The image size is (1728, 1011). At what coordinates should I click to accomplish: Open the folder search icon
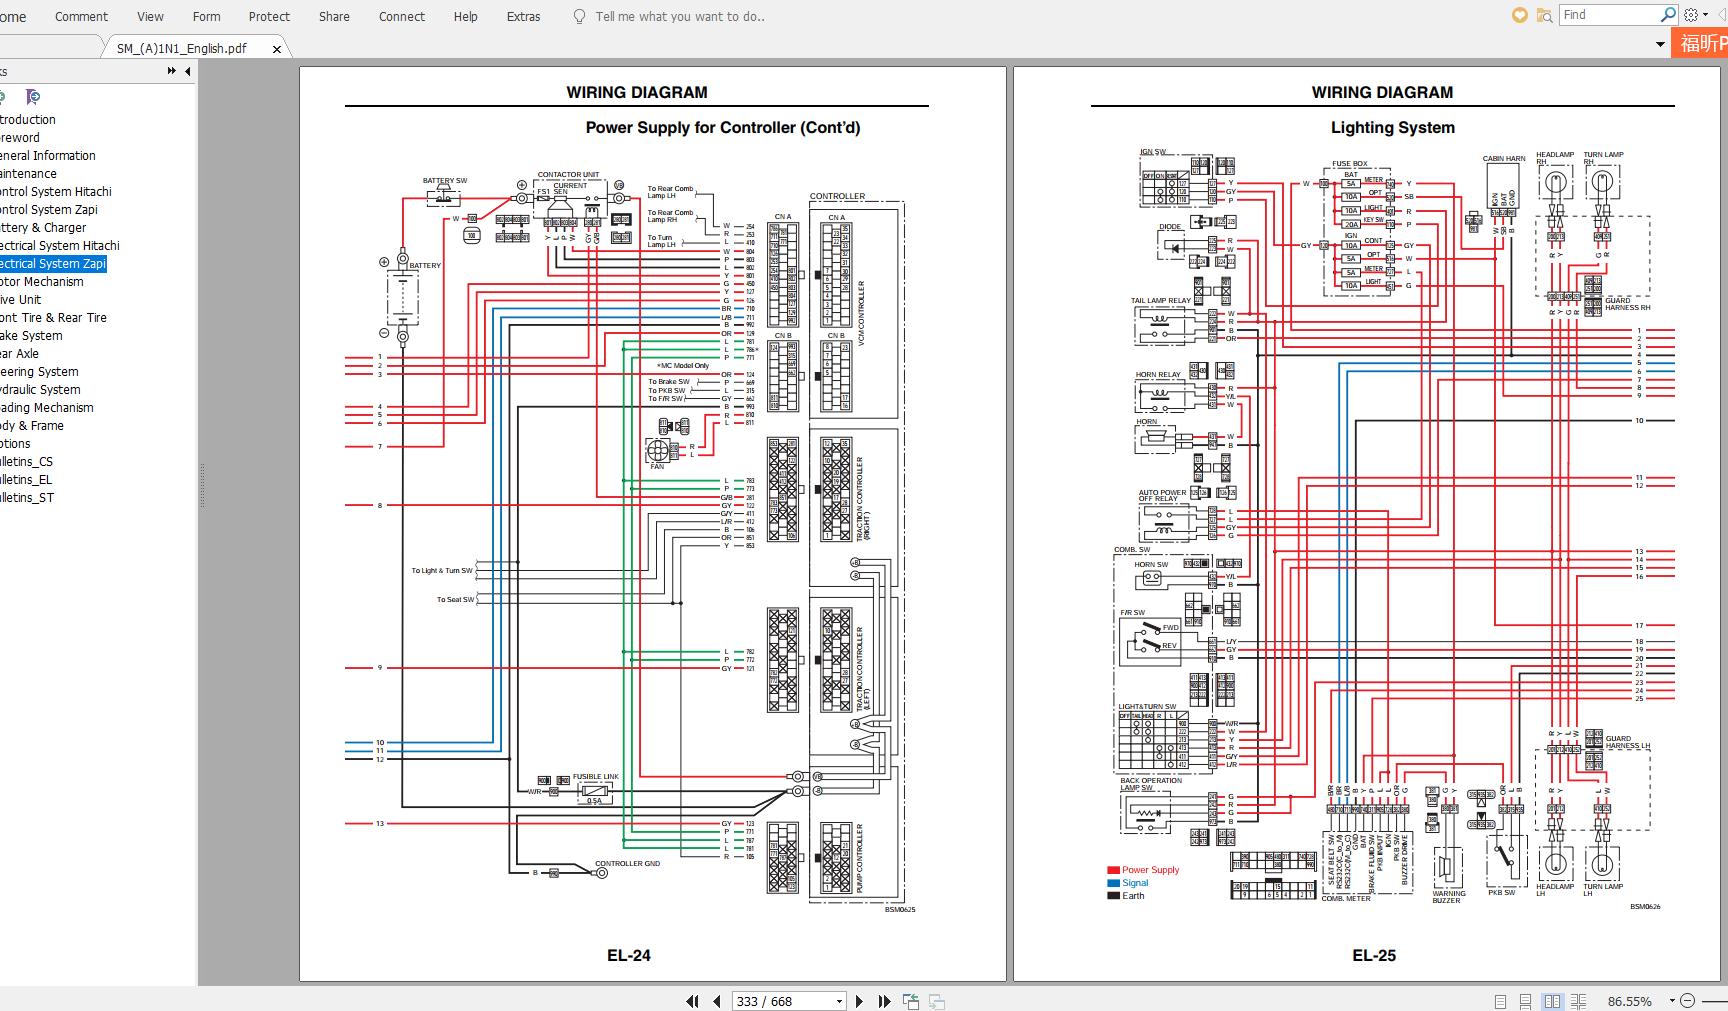click(1545, 15)
